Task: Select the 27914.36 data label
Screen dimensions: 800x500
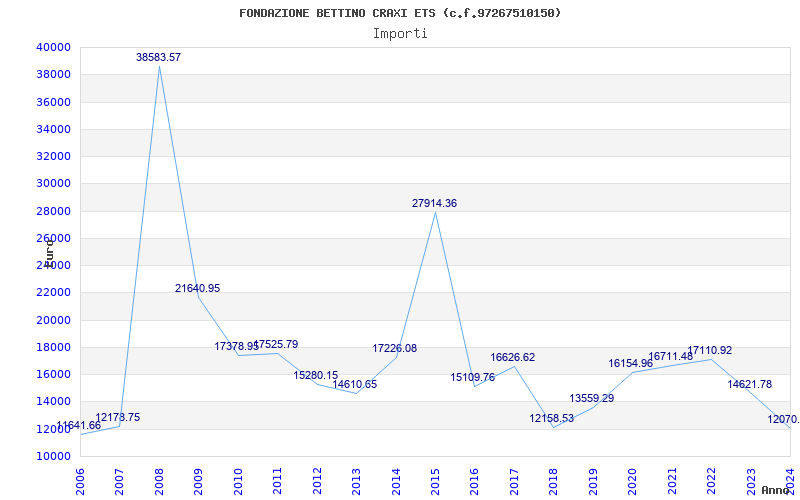Action: pos(434,204)
